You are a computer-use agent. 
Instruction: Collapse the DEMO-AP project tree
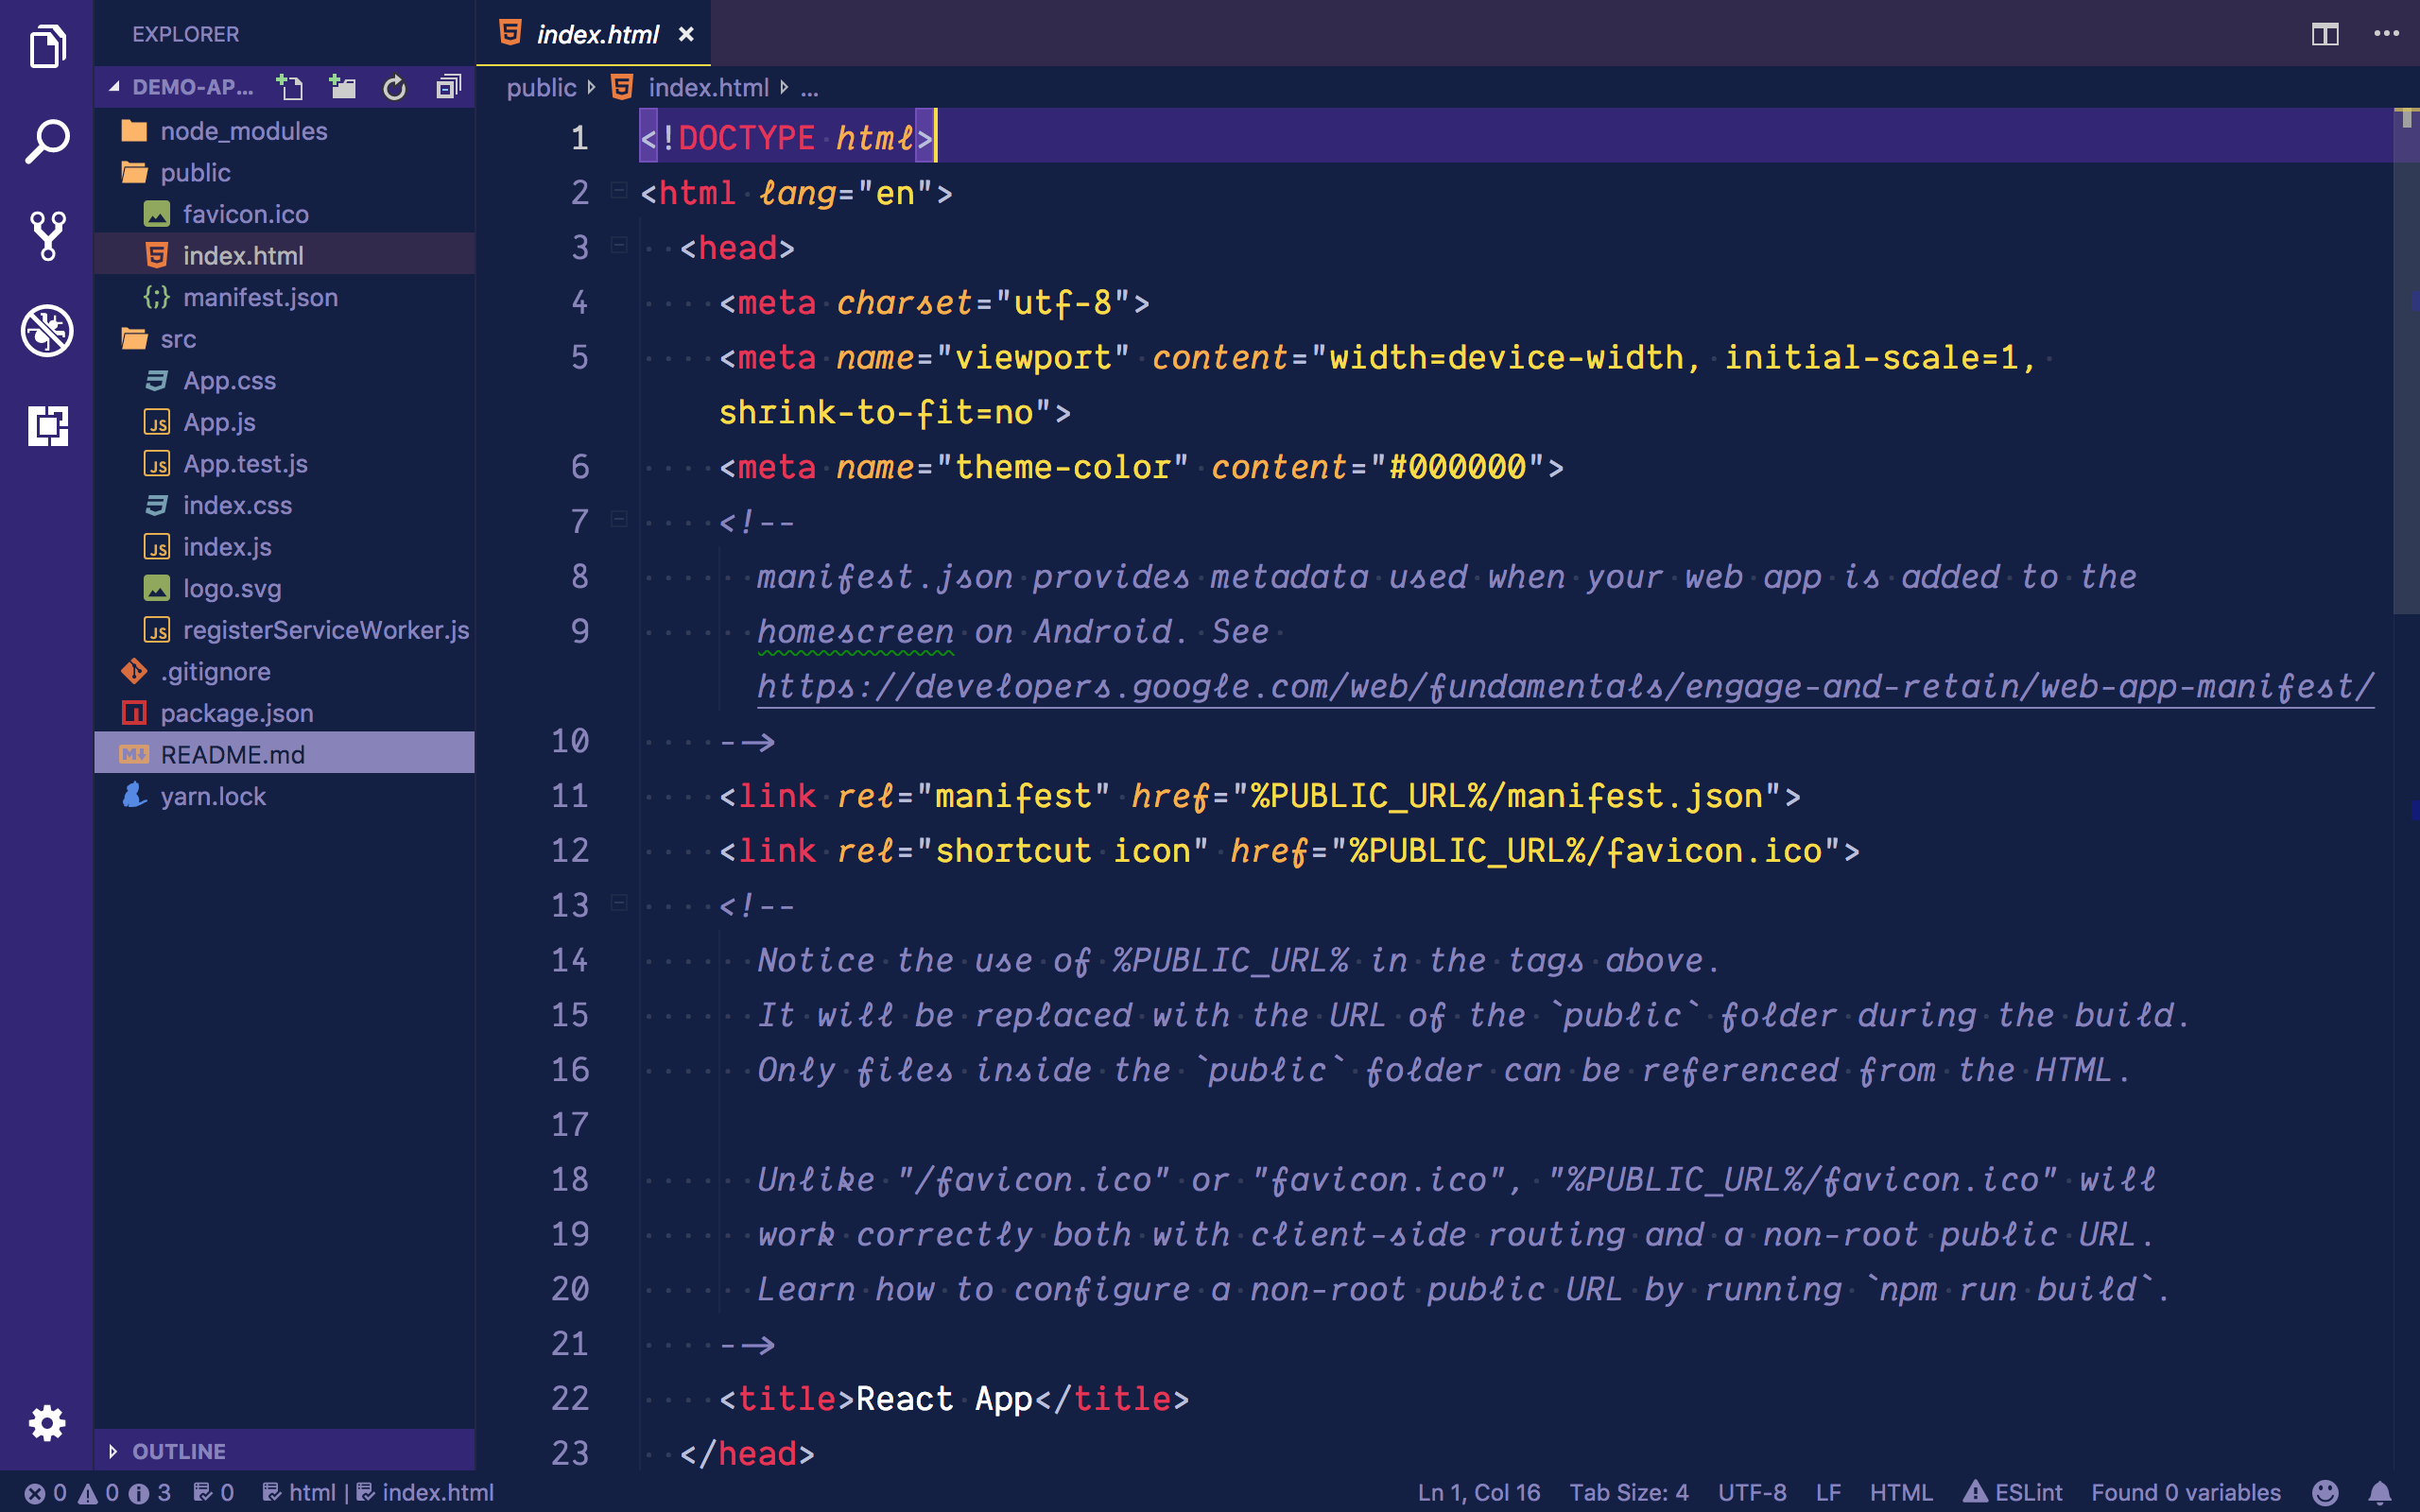tap(190, 88)
